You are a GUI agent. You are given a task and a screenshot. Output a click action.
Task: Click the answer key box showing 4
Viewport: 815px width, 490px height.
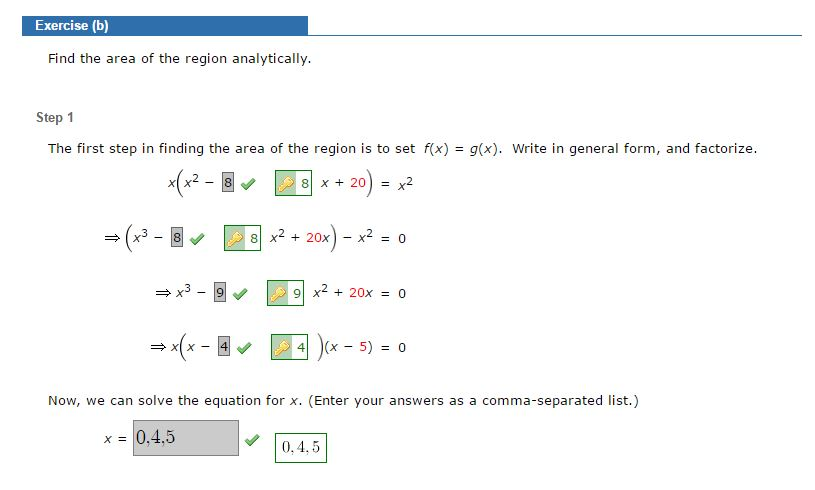pos(290,347)
